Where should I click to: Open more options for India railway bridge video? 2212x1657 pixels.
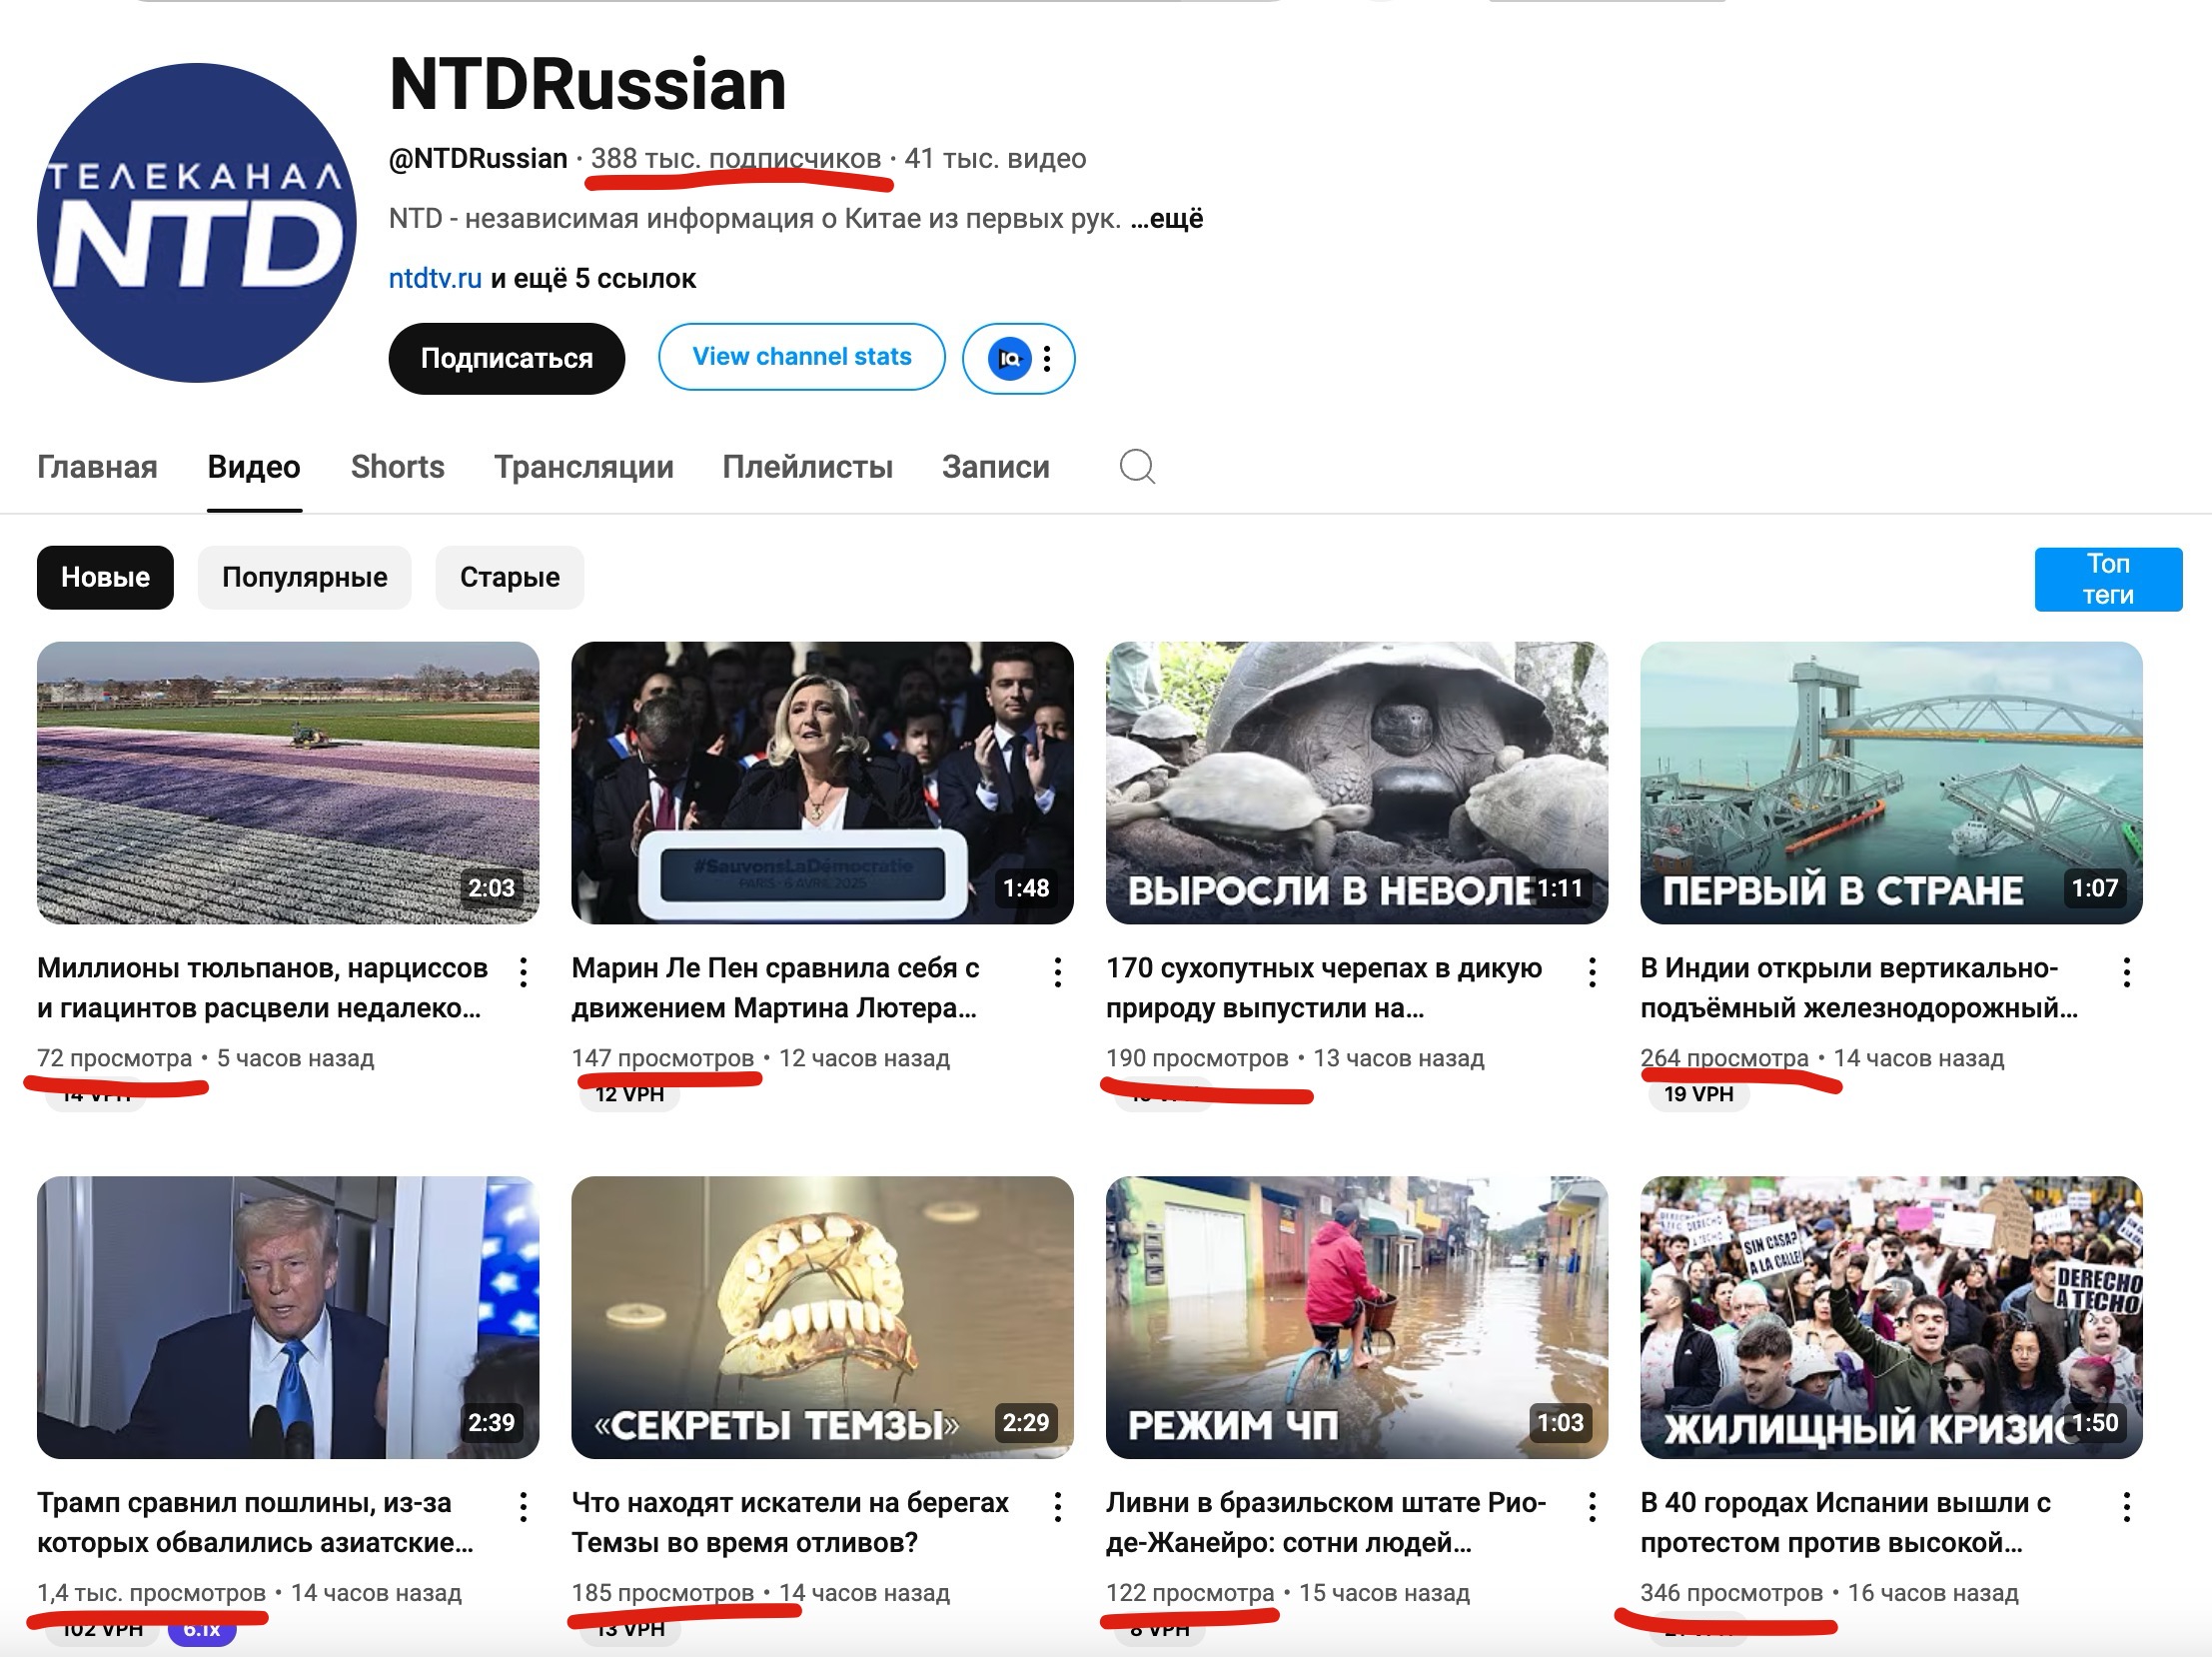tap(2127, 972)
